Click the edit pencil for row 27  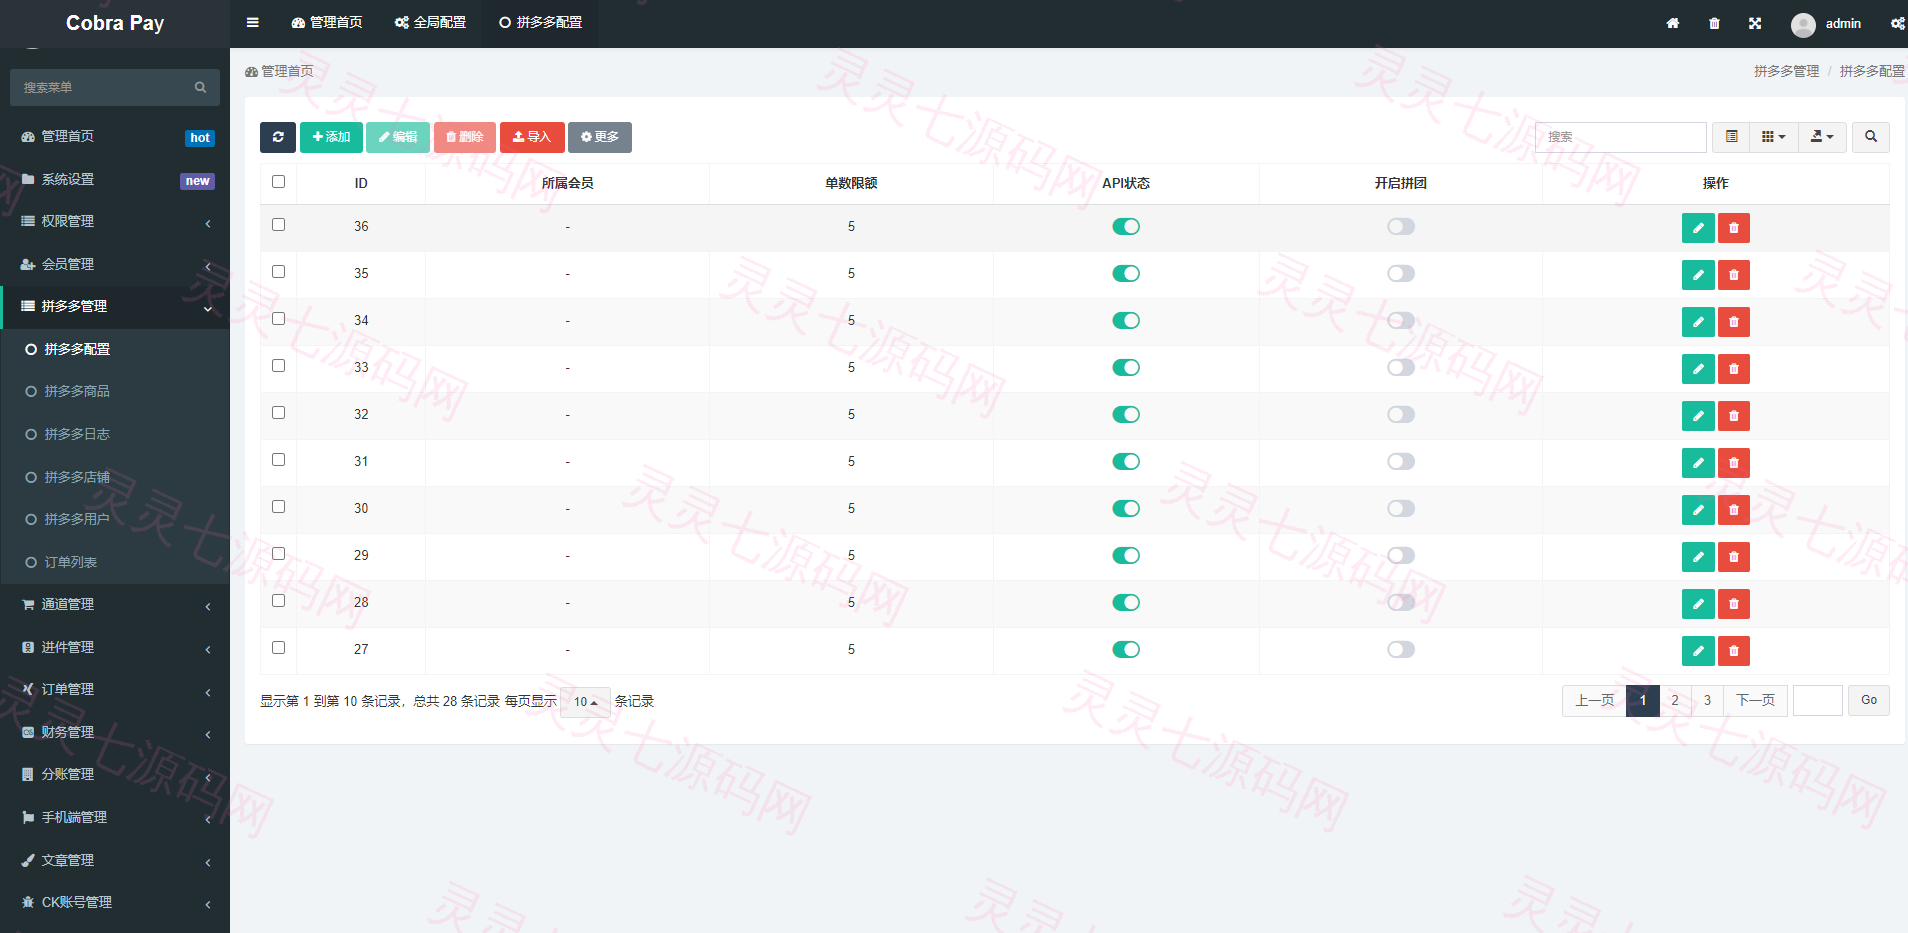click(x=1698, y=651)
